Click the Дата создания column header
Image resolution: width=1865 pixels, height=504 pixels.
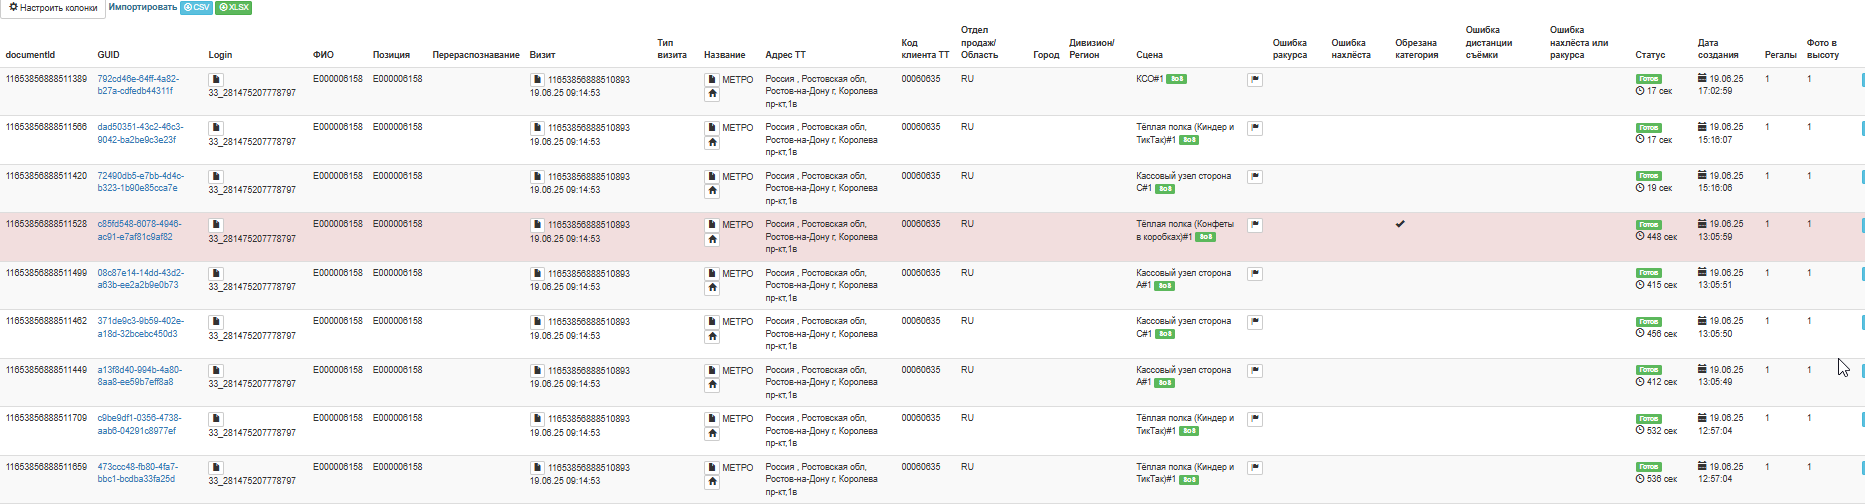coord(1718,49)
